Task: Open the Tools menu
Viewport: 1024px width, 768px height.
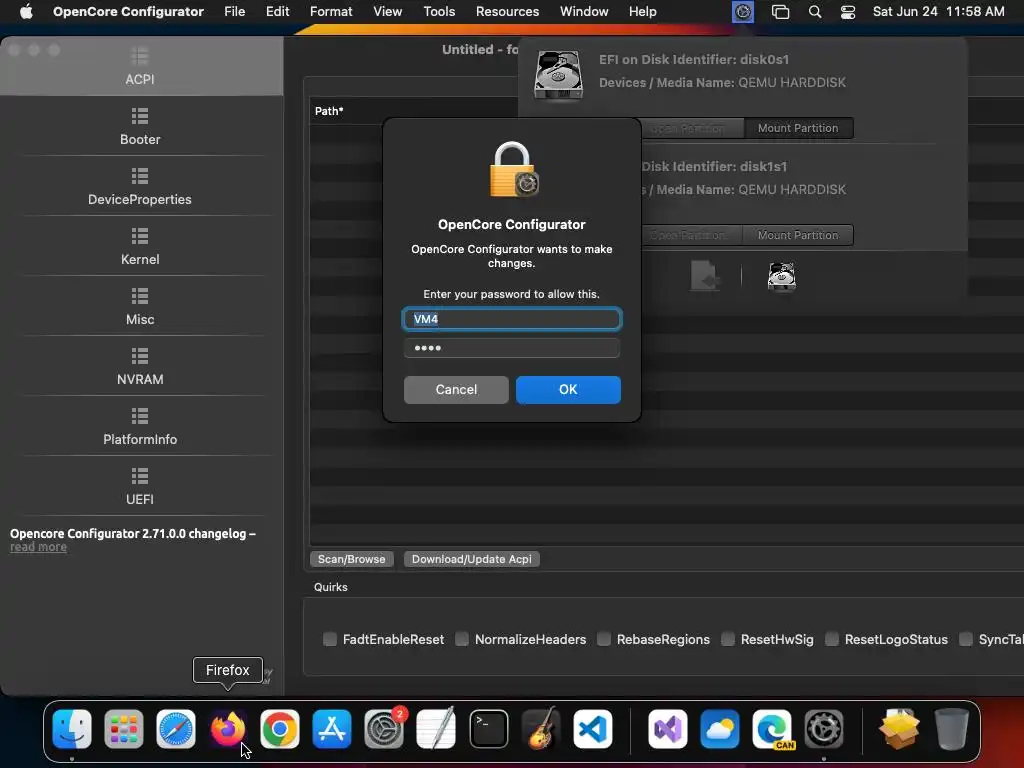Action: (x=439, y=12)
